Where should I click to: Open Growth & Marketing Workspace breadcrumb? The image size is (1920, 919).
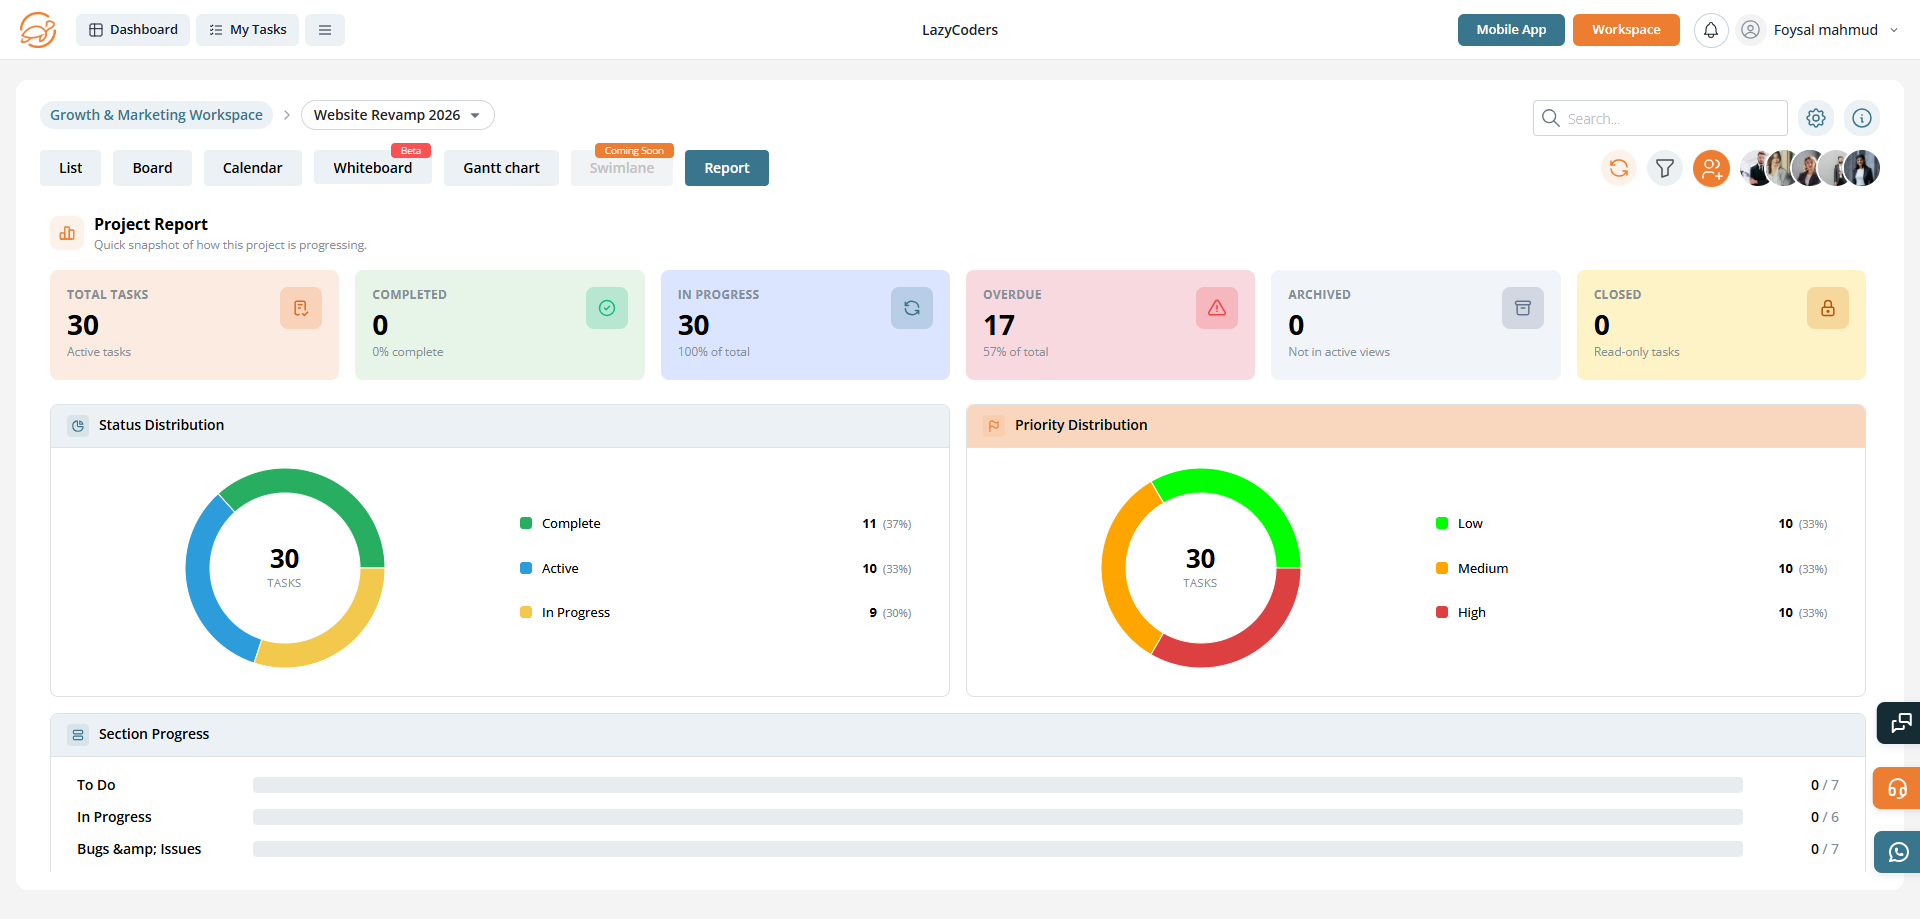[x=156, y=115]
